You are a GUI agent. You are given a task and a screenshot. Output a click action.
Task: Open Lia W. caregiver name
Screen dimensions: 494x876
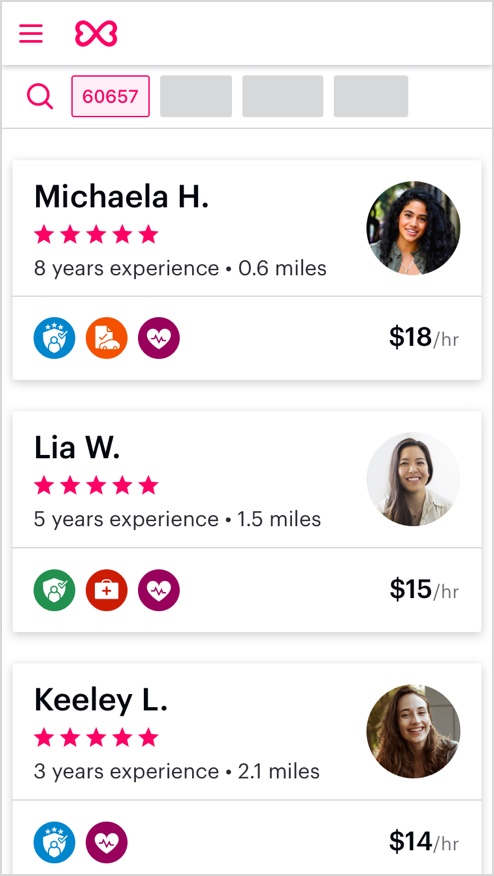(77, 449)
